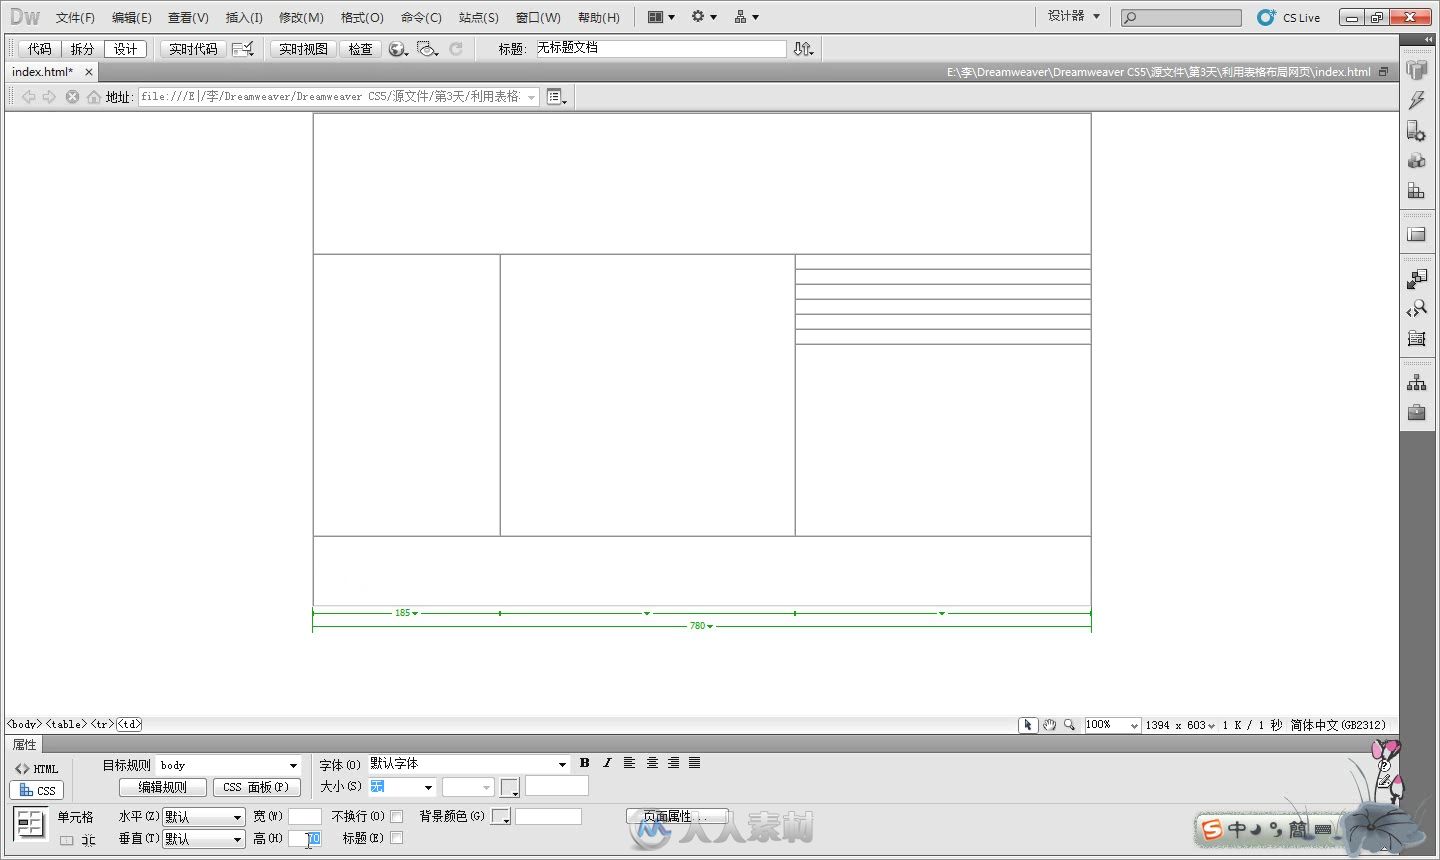Set center text alignment
The width and height of the screenshot is (1440, 860).
coord(652,763)
